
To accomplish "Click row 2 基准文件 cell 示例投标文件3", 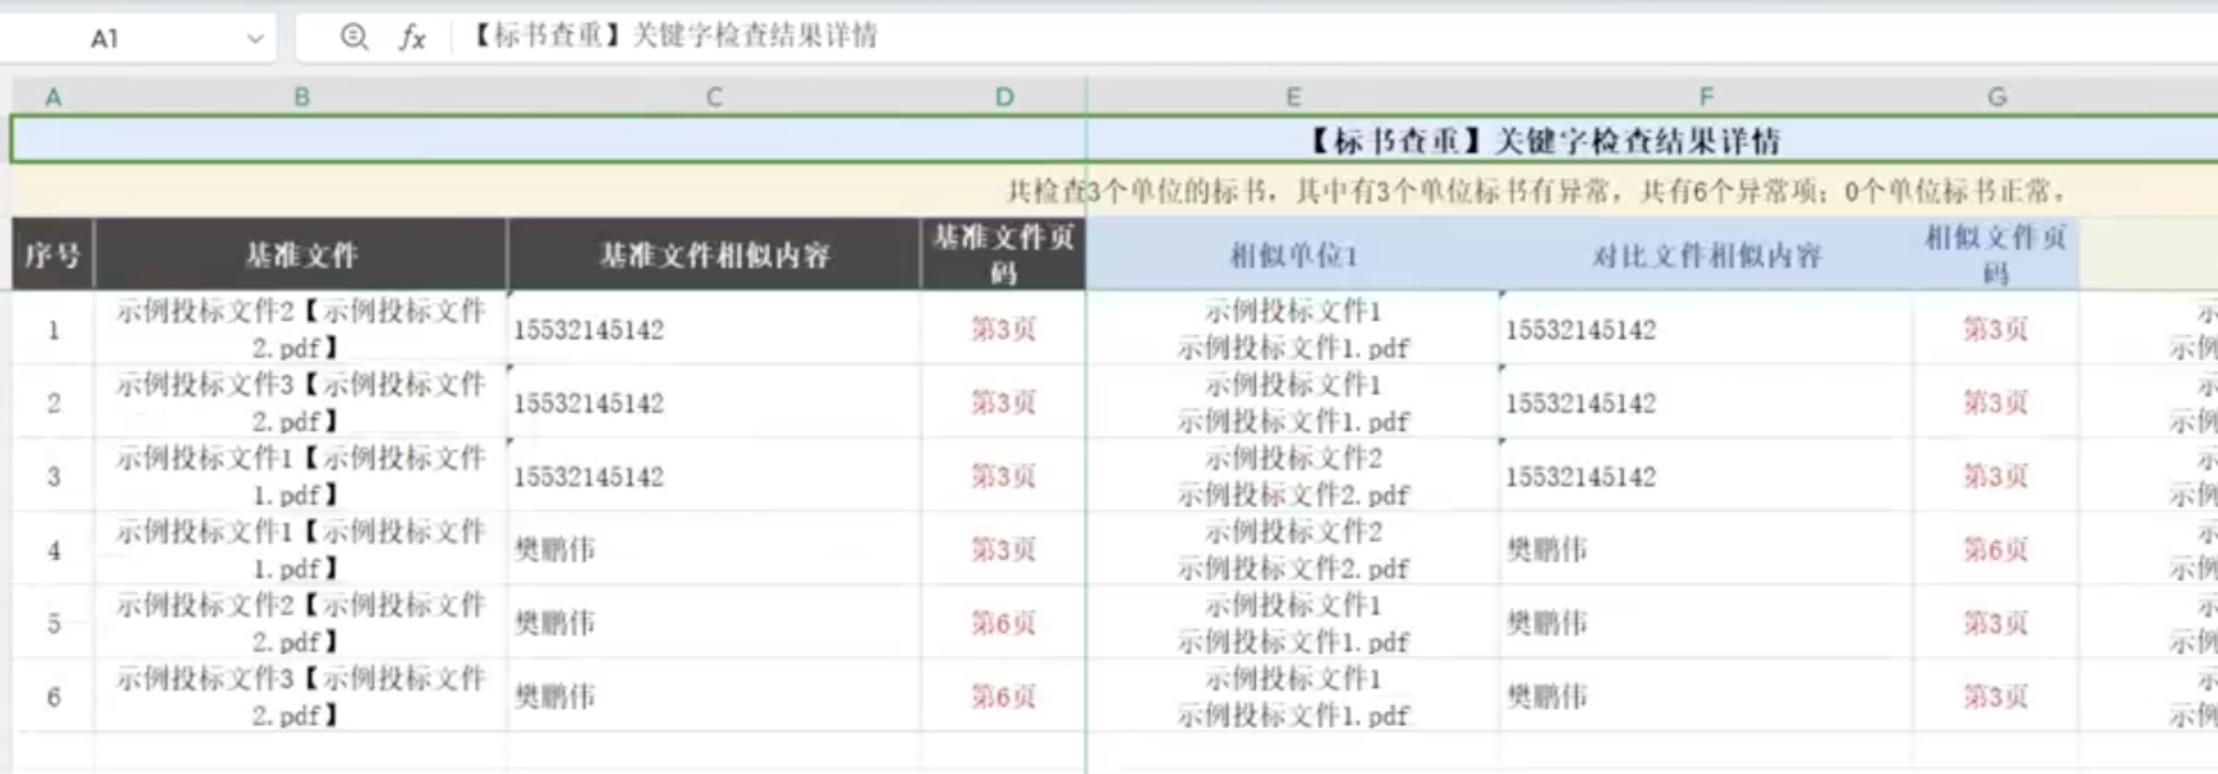I will coord(301,402).
